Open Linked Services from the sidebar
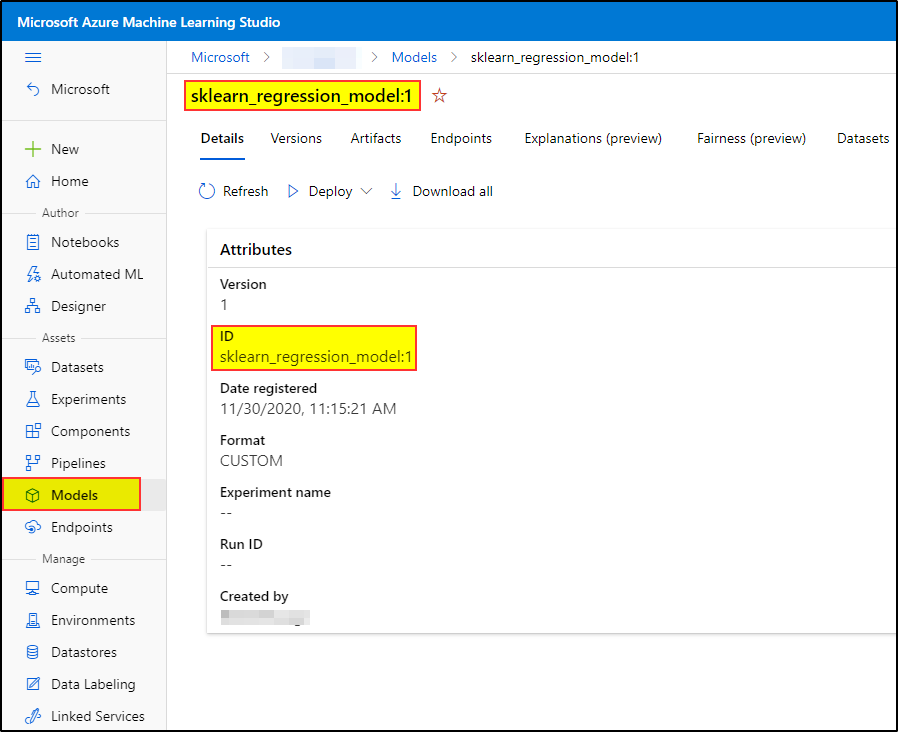 pos(98,717)
